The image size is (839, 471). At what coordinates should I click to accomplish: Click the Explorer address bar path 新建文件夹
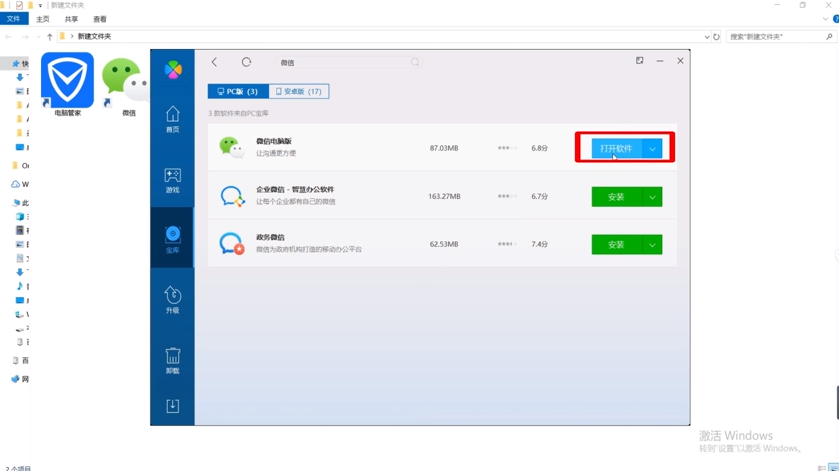click(x=94, y=36)
